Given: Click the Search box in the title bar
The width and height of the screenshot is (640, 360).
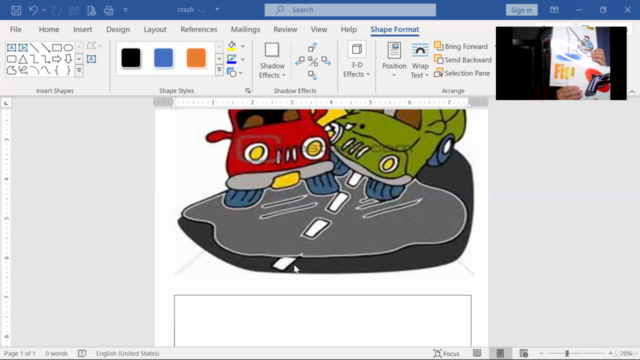Looking at the screenshot, I should (x=350, y=10).
